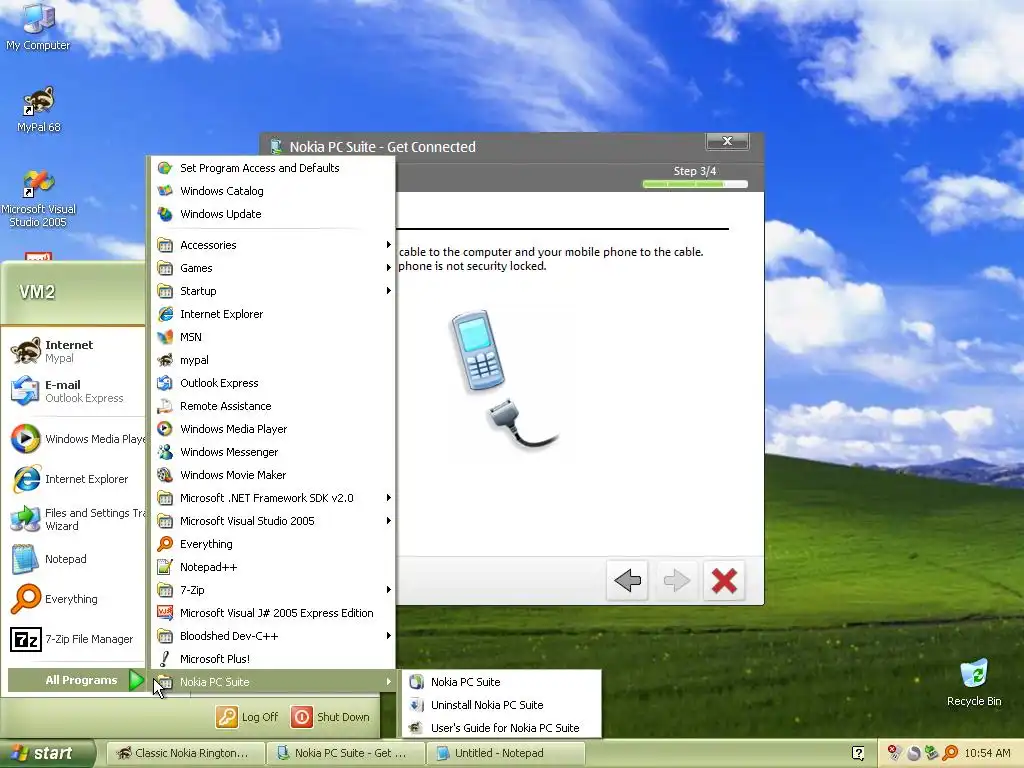Open Windows Messenger

tap(272, 452)
